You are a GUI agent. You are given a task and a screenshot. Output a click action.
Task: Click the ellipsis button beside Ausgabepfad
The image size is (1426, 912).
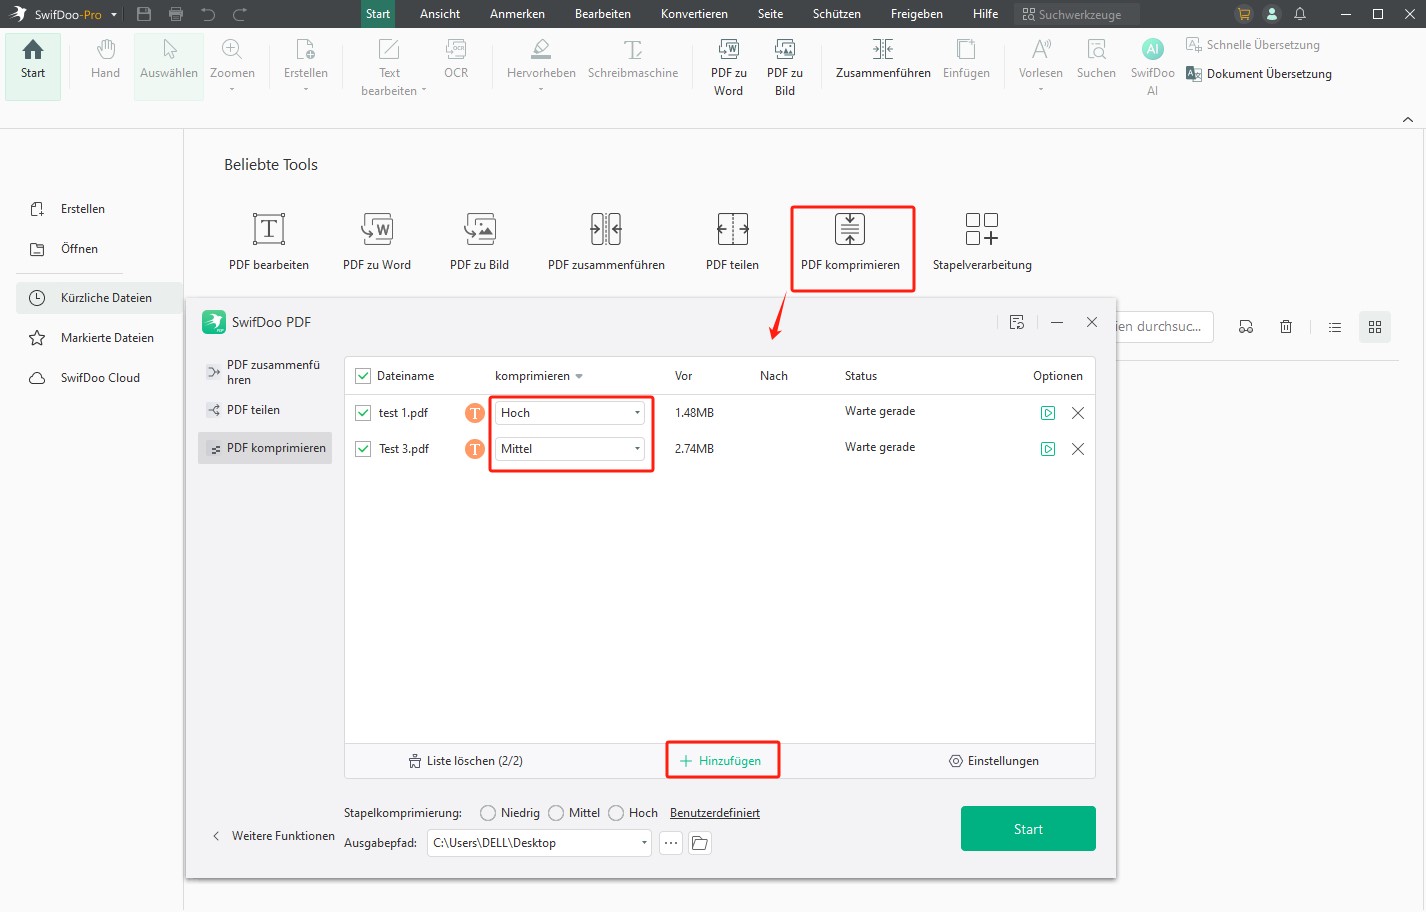671,843
